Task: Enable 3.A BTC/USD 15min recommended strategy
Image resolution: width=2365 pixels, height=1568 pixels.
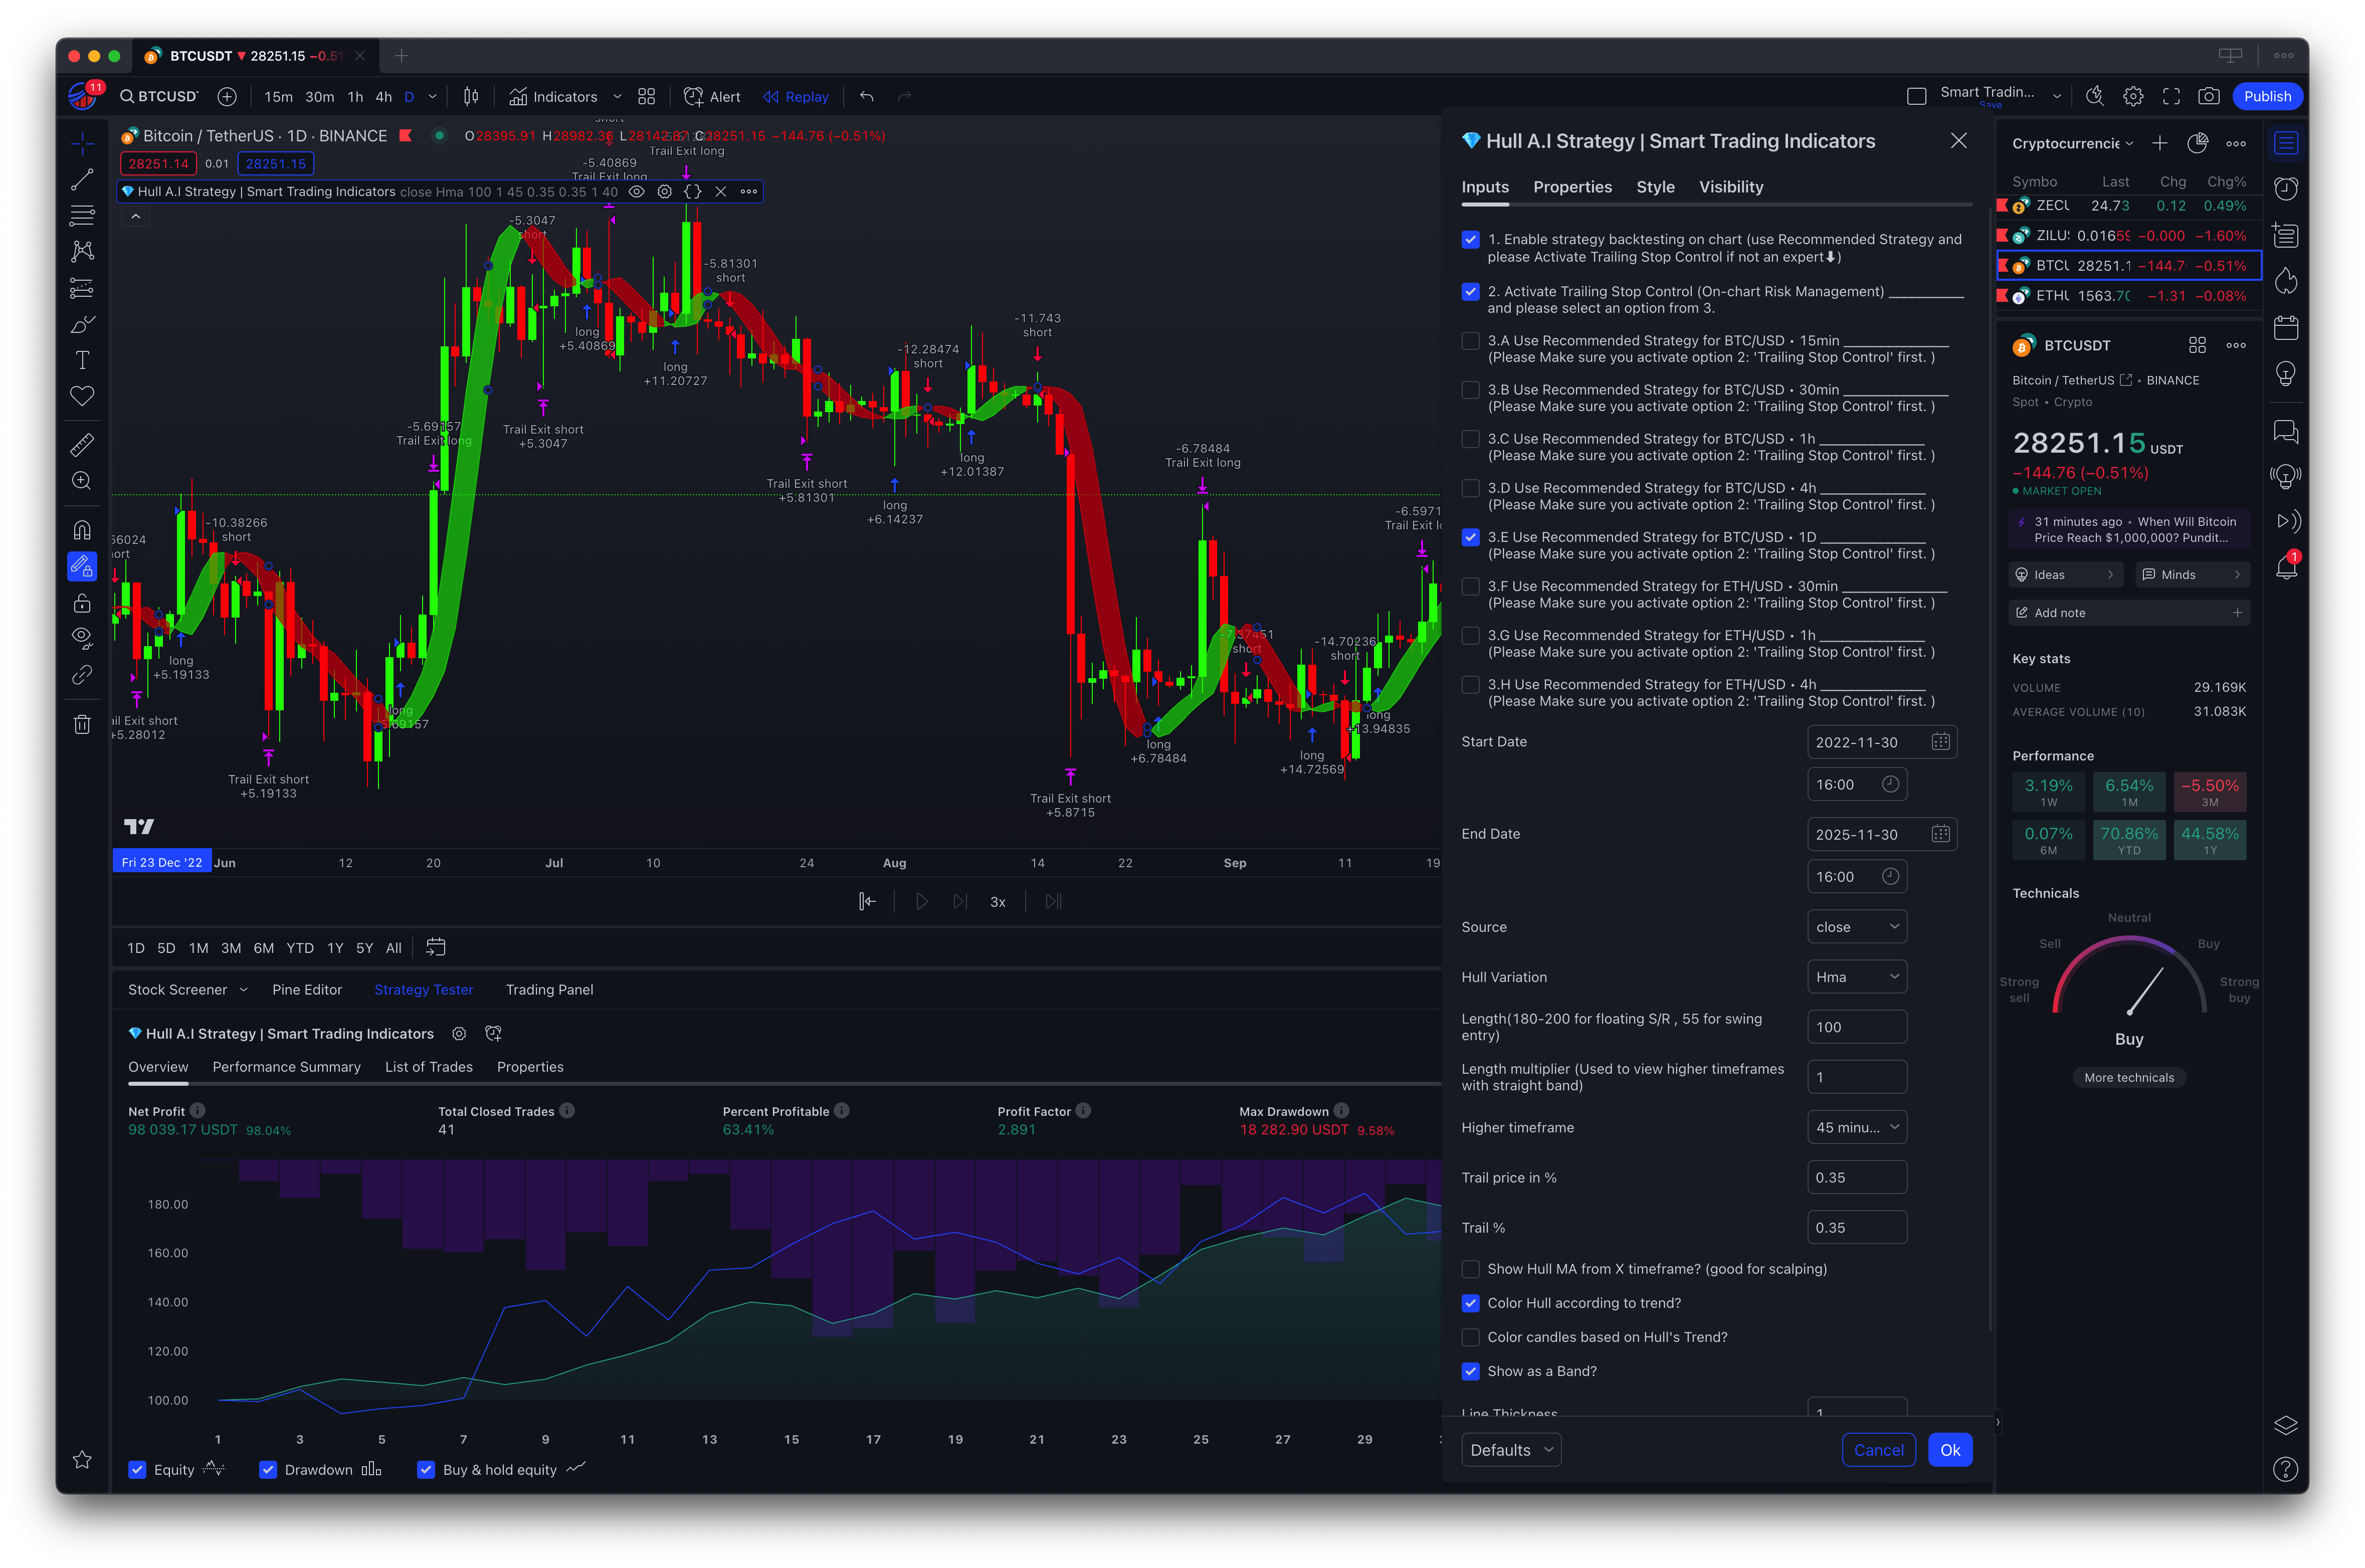Action: coord(1470,341)
